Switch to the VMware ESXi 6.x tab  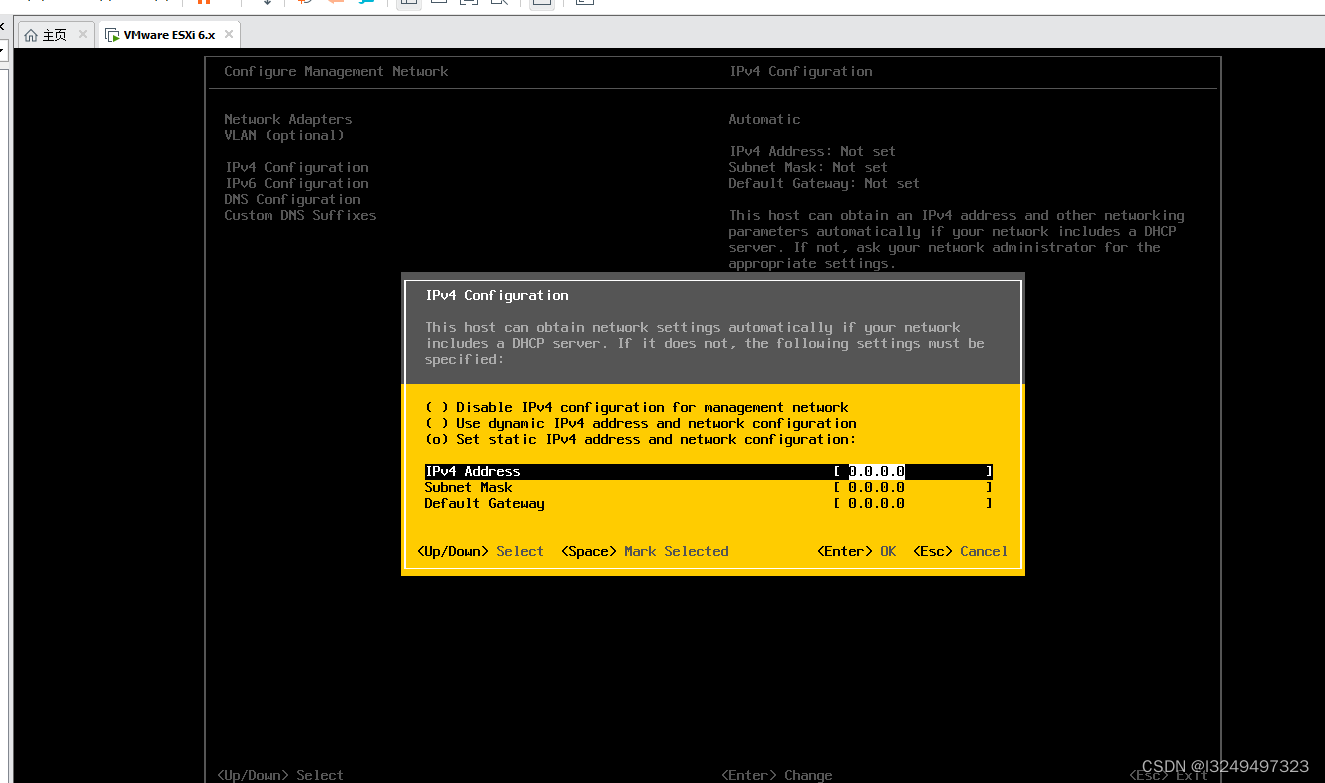click(x=170, y=35)
